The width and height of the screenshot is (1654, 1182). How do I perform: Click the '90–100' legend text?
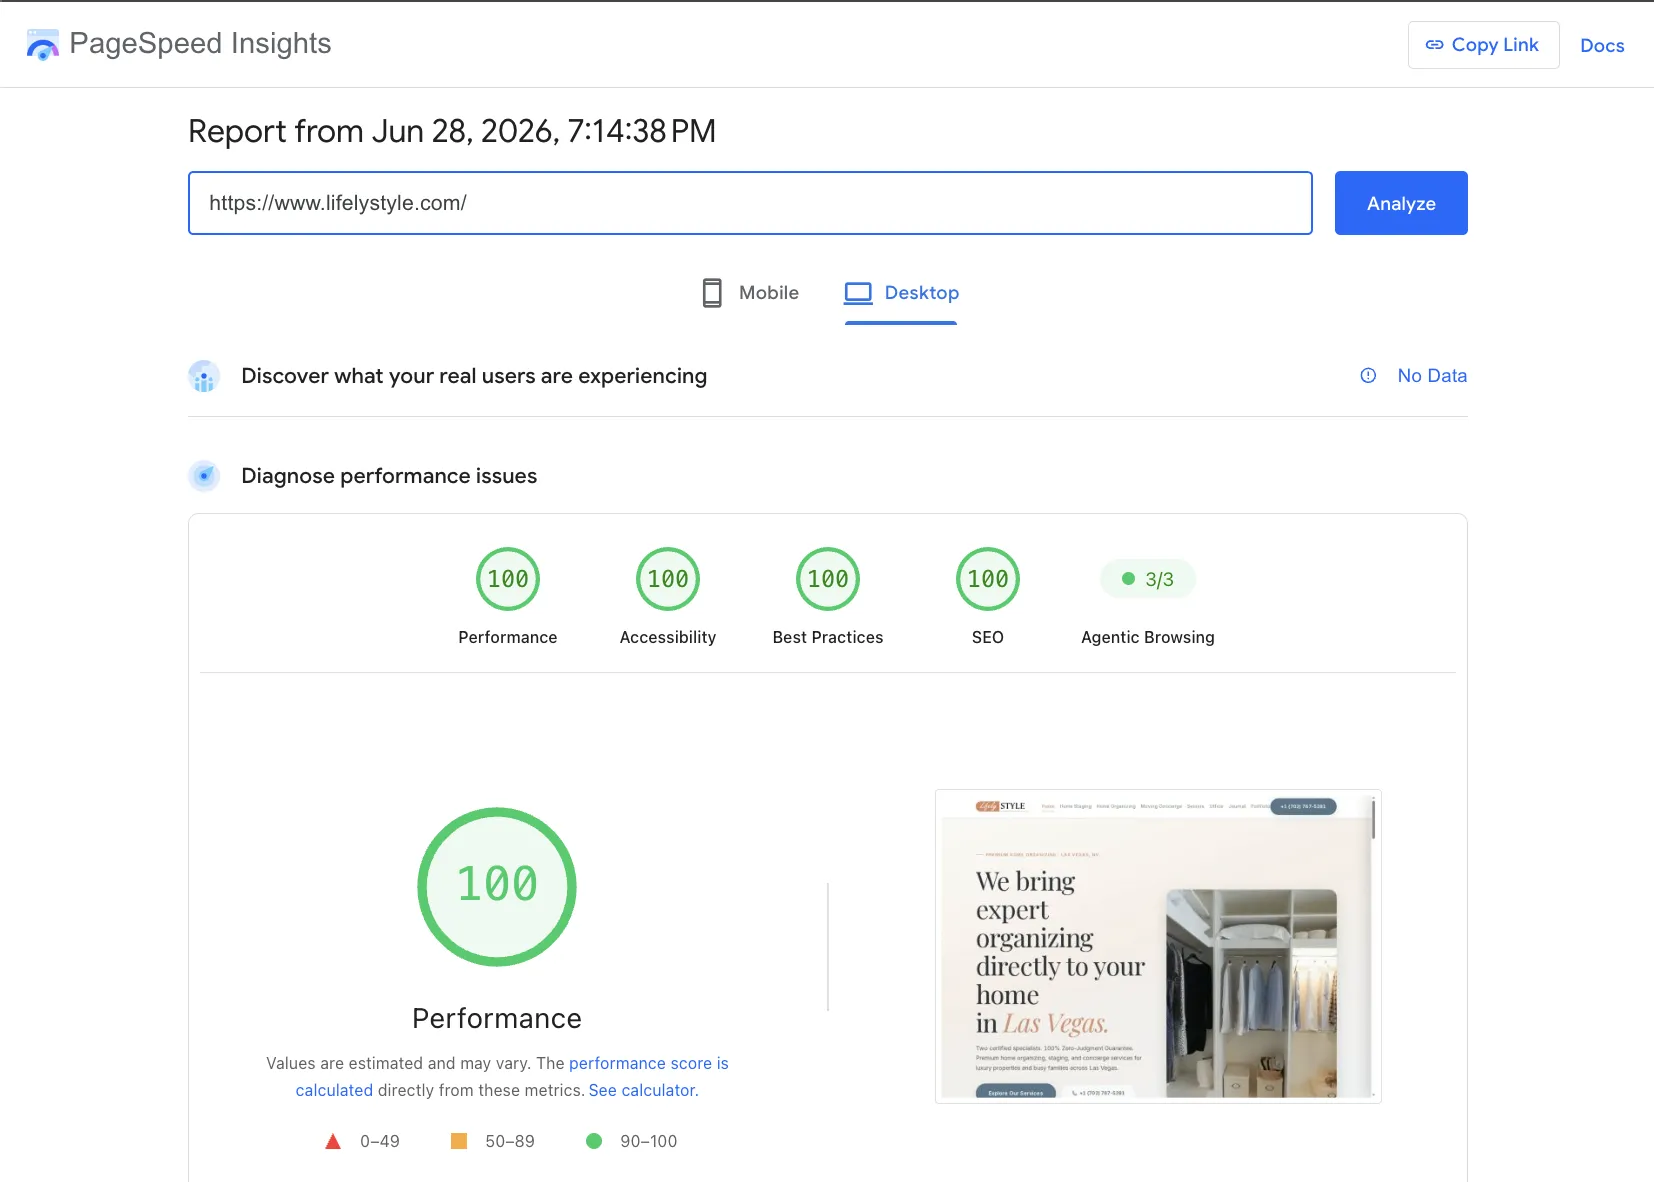[648, 1141]
